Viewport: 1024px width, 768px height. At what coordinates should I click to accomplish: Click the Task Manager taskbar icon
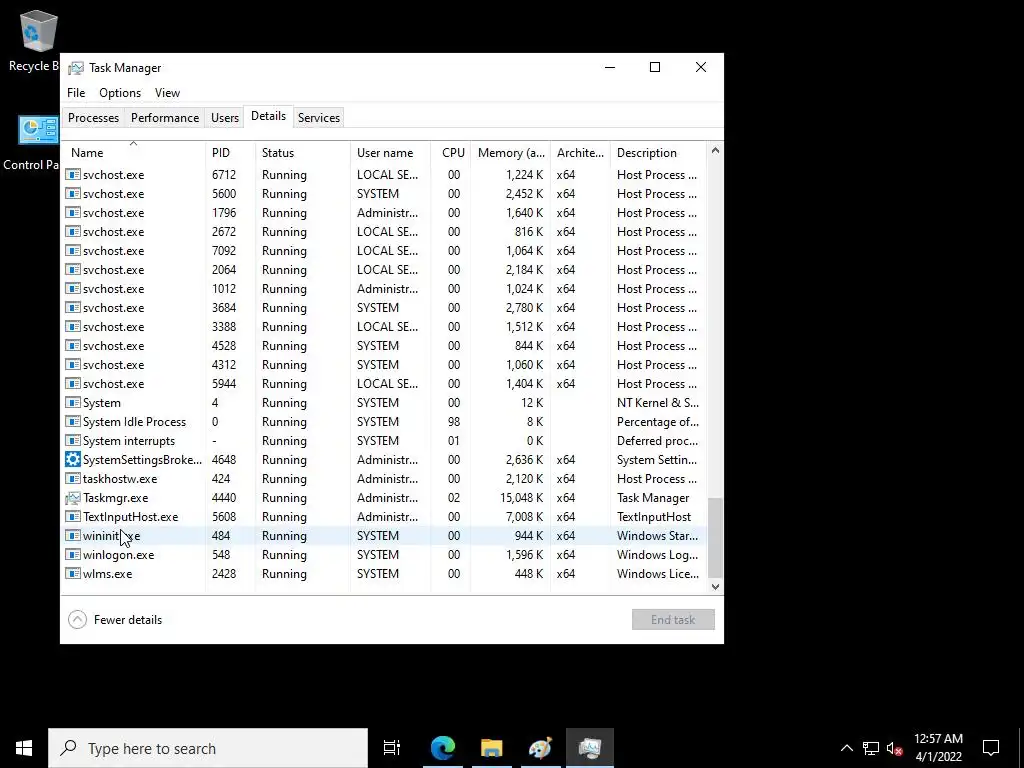click(x=590, y=748)
